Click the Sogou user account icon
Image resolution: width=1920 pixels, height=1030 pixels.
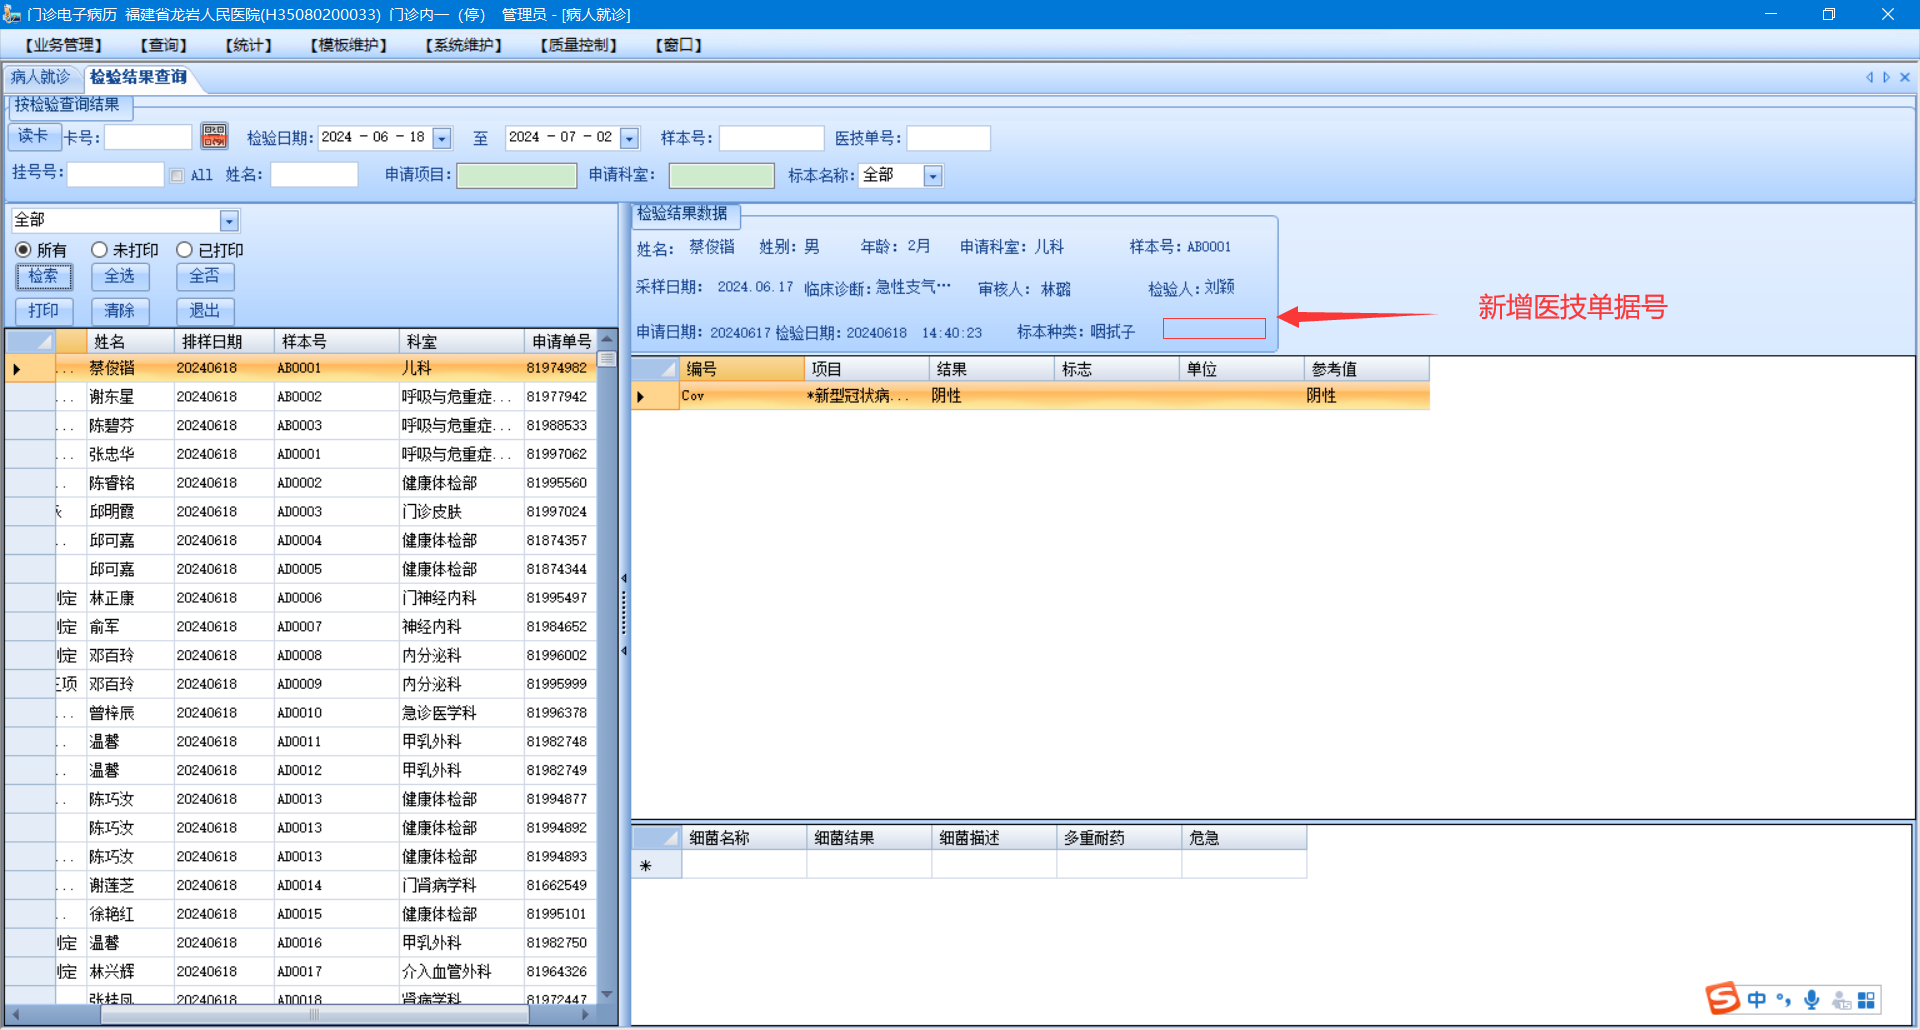click(x=1841, y=1000)
